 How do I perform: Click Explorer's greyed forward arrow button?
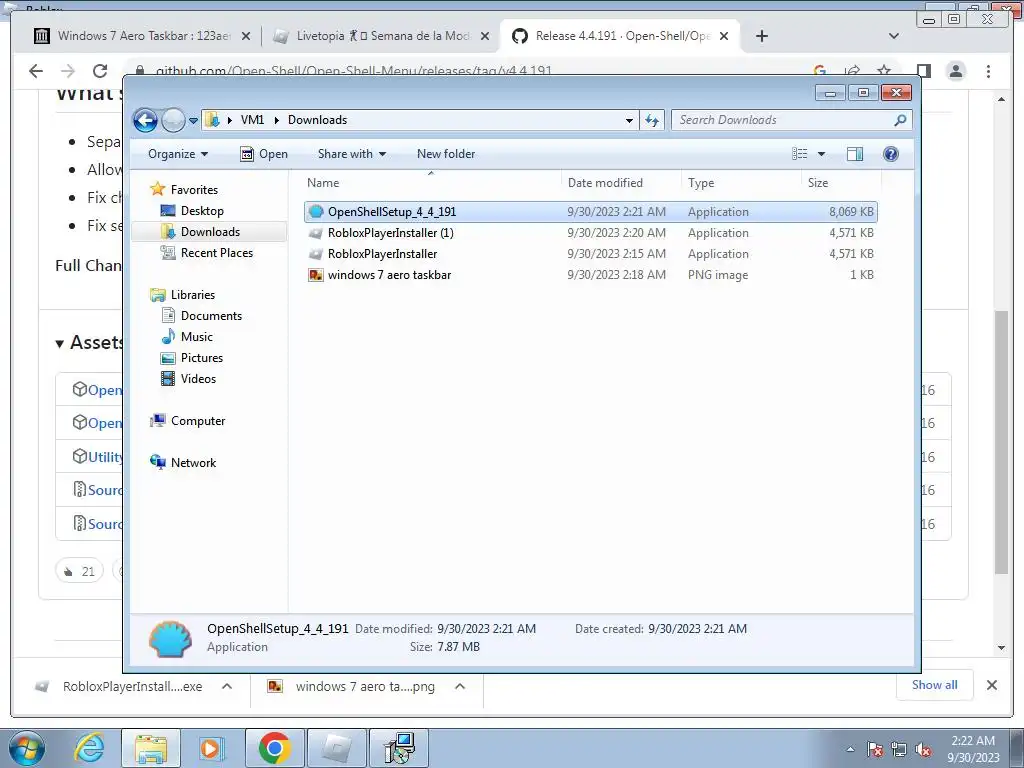tap(173, 120)
